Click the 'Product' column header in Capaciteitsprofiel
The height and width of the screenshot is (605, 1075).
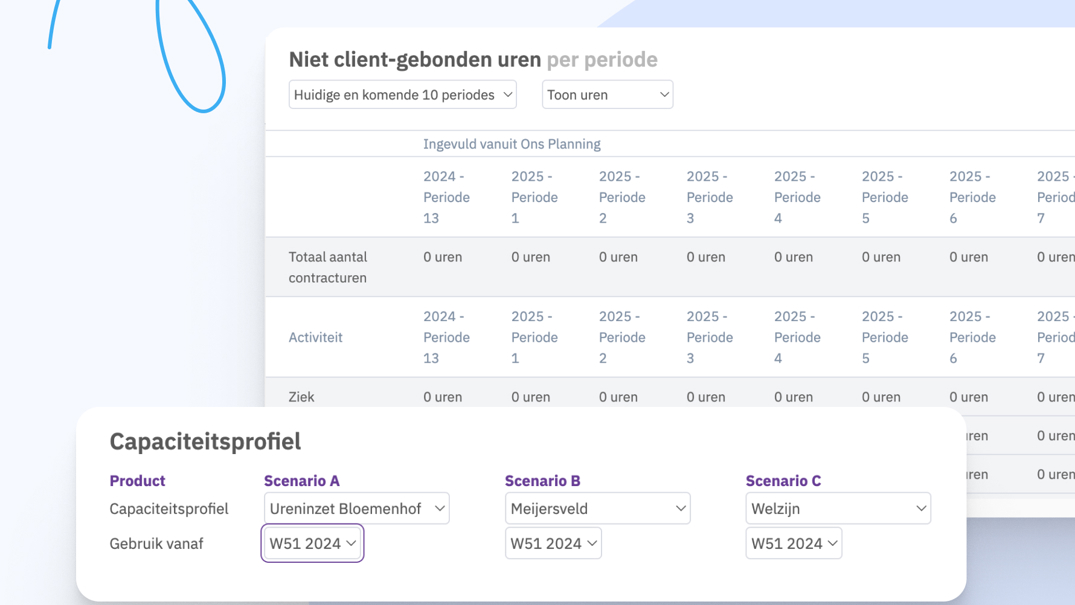(x=137, y=480)
